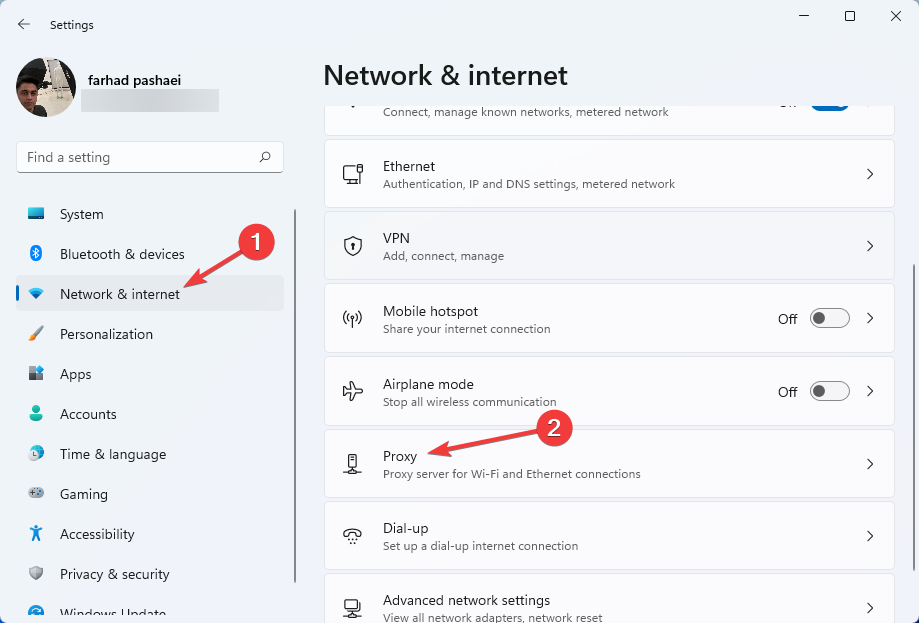Click the back arrow button
Image resolution: width=919 pixels, height=623 pixels.
pyautogui.click(x=24, y=24)
